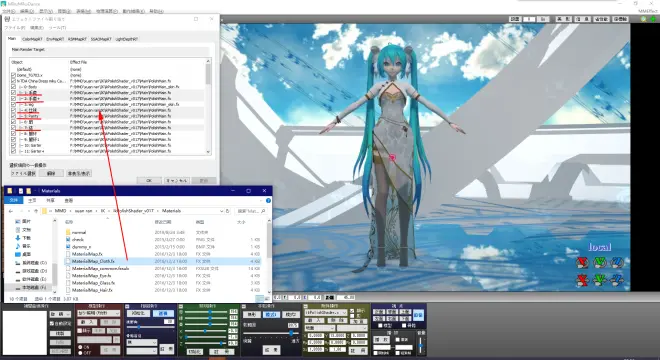Click the red X-axis rotate handle icon
Screen dimensions: 660x360
582,263
